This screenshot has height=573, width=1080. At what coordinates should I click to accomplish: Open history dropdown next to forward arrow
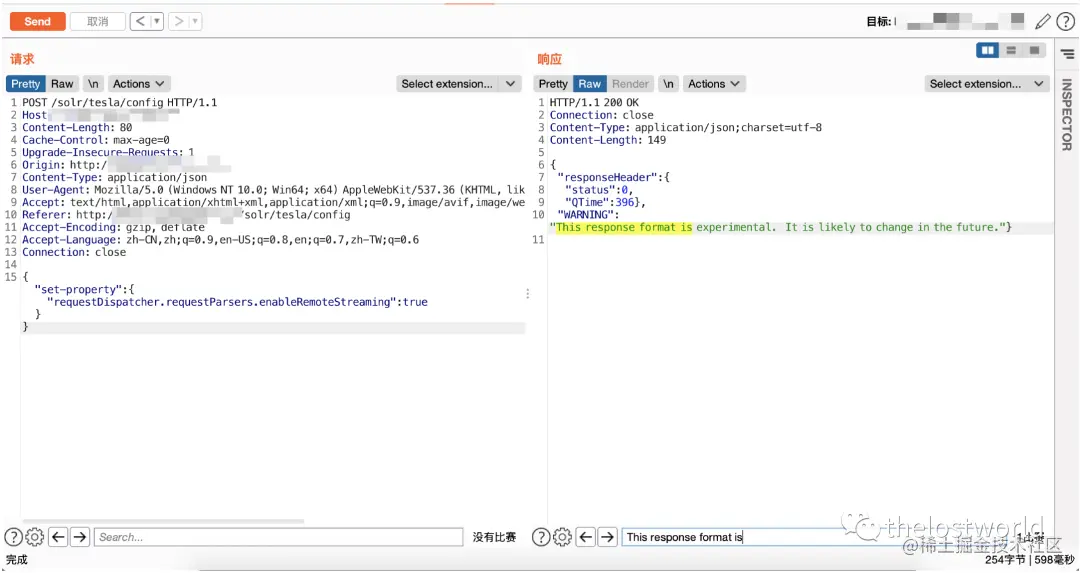[196, 21]
